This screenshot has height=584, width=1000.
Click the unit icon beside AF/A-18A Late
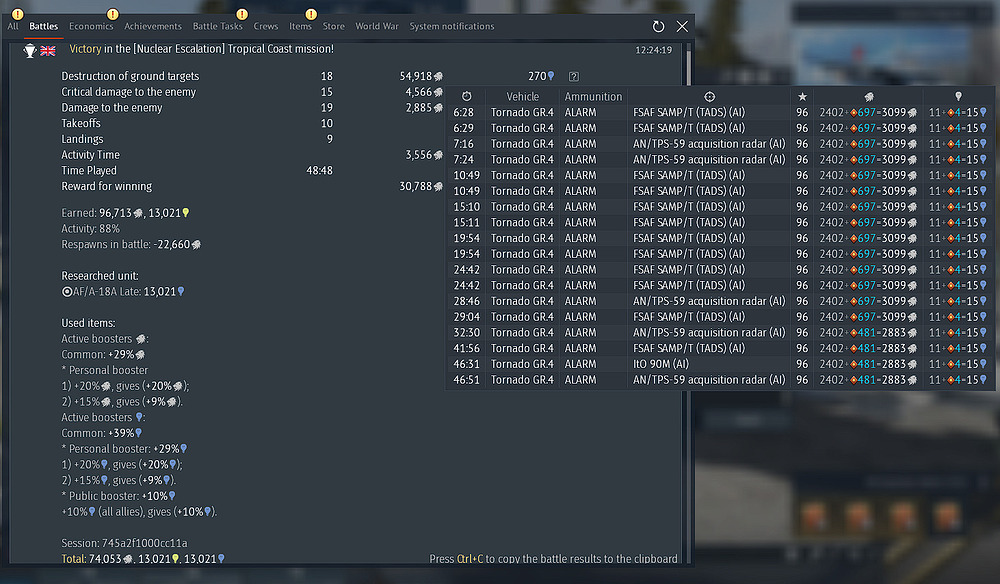pyautogui.click(x=66, y=291)
